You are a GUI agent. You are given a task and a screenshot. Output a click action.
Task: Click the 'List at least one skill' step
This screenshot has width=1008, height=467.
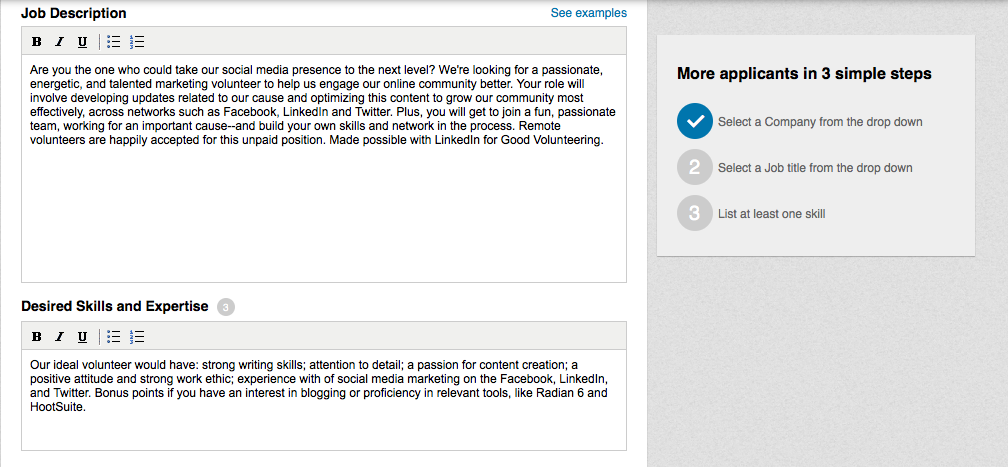click(x=771, y=214)
